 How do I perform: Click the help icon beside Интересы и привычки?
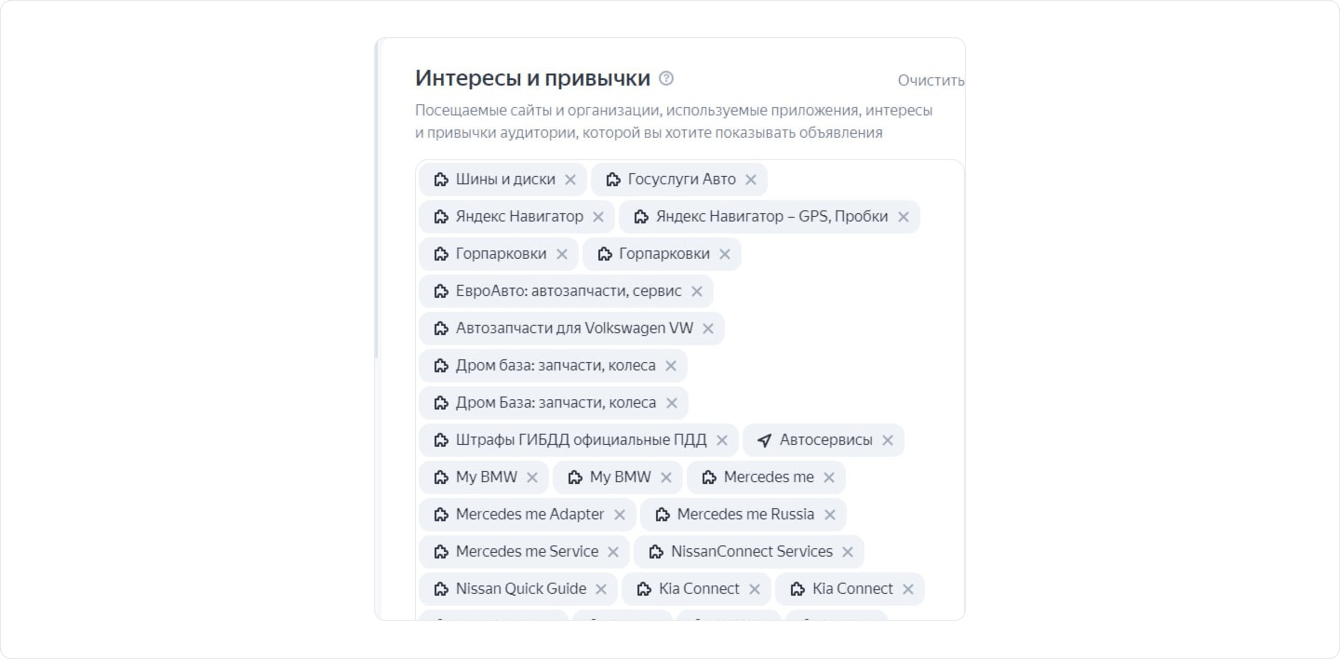click(666, 78)
